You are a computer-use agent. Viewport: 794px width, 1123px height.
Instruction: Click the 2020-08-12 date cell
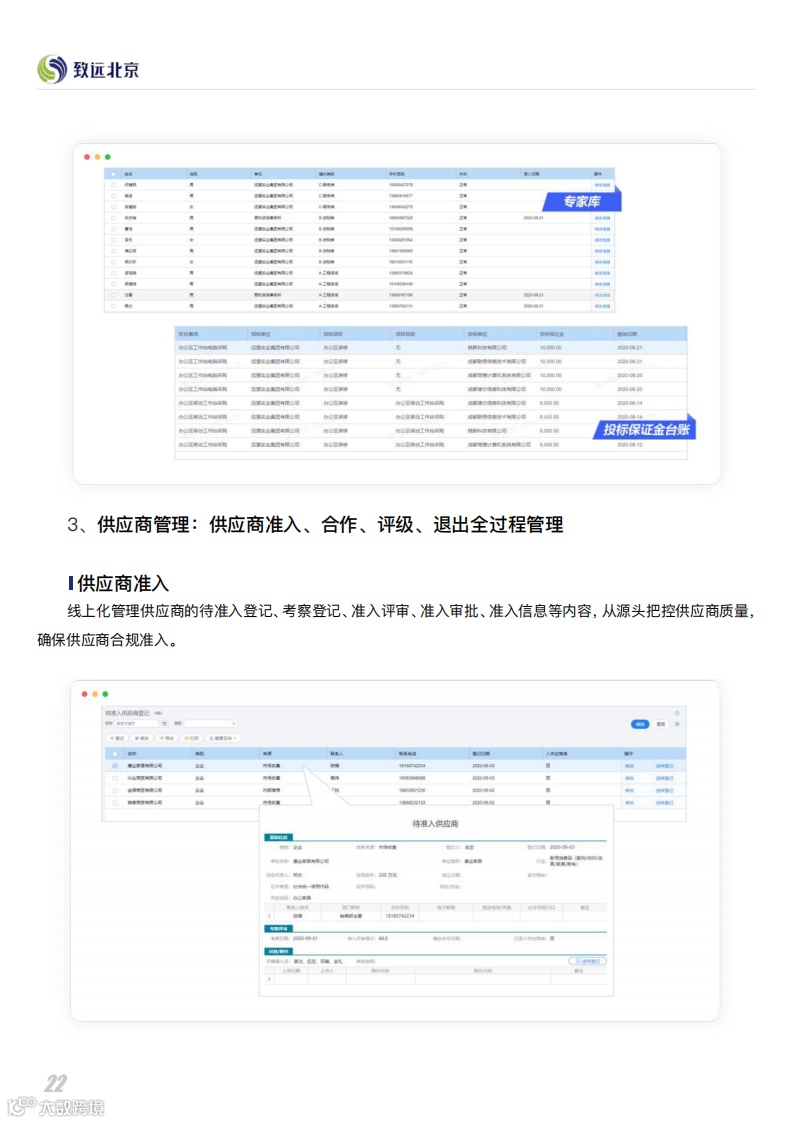click(x=630, y=445)
